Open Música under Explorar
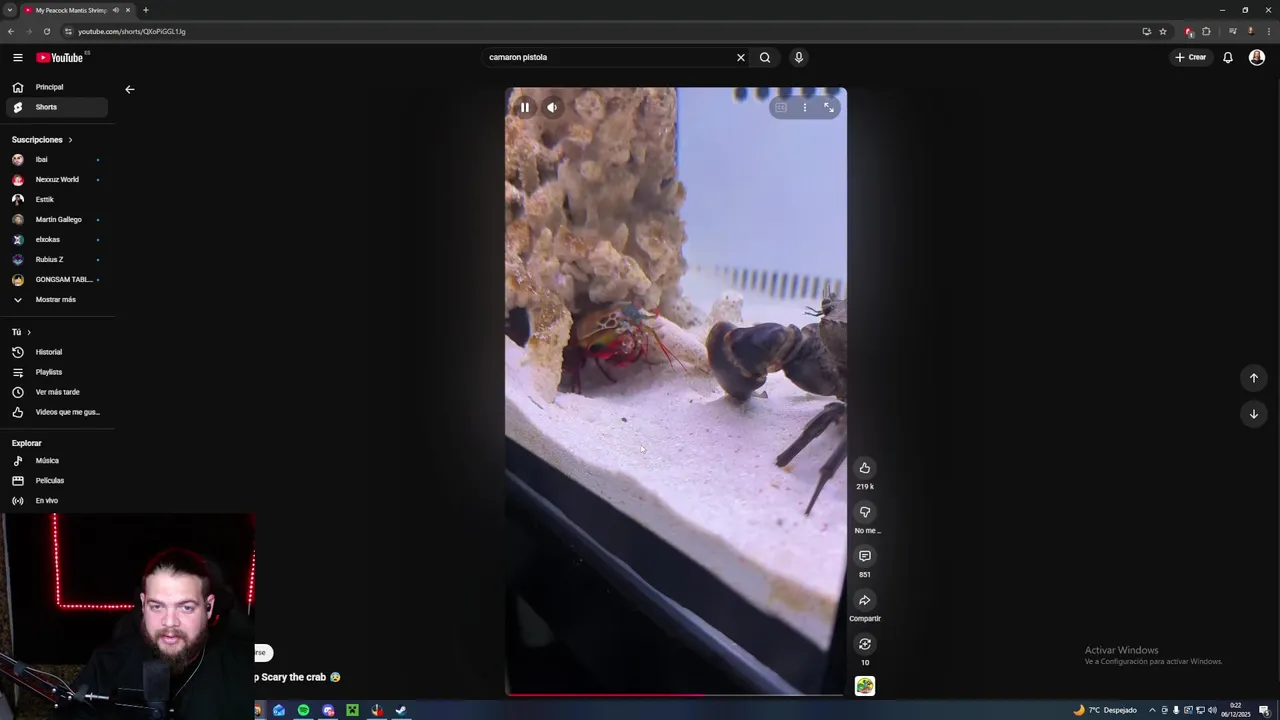Screen dimensions: 1280x720 [56, 460]
